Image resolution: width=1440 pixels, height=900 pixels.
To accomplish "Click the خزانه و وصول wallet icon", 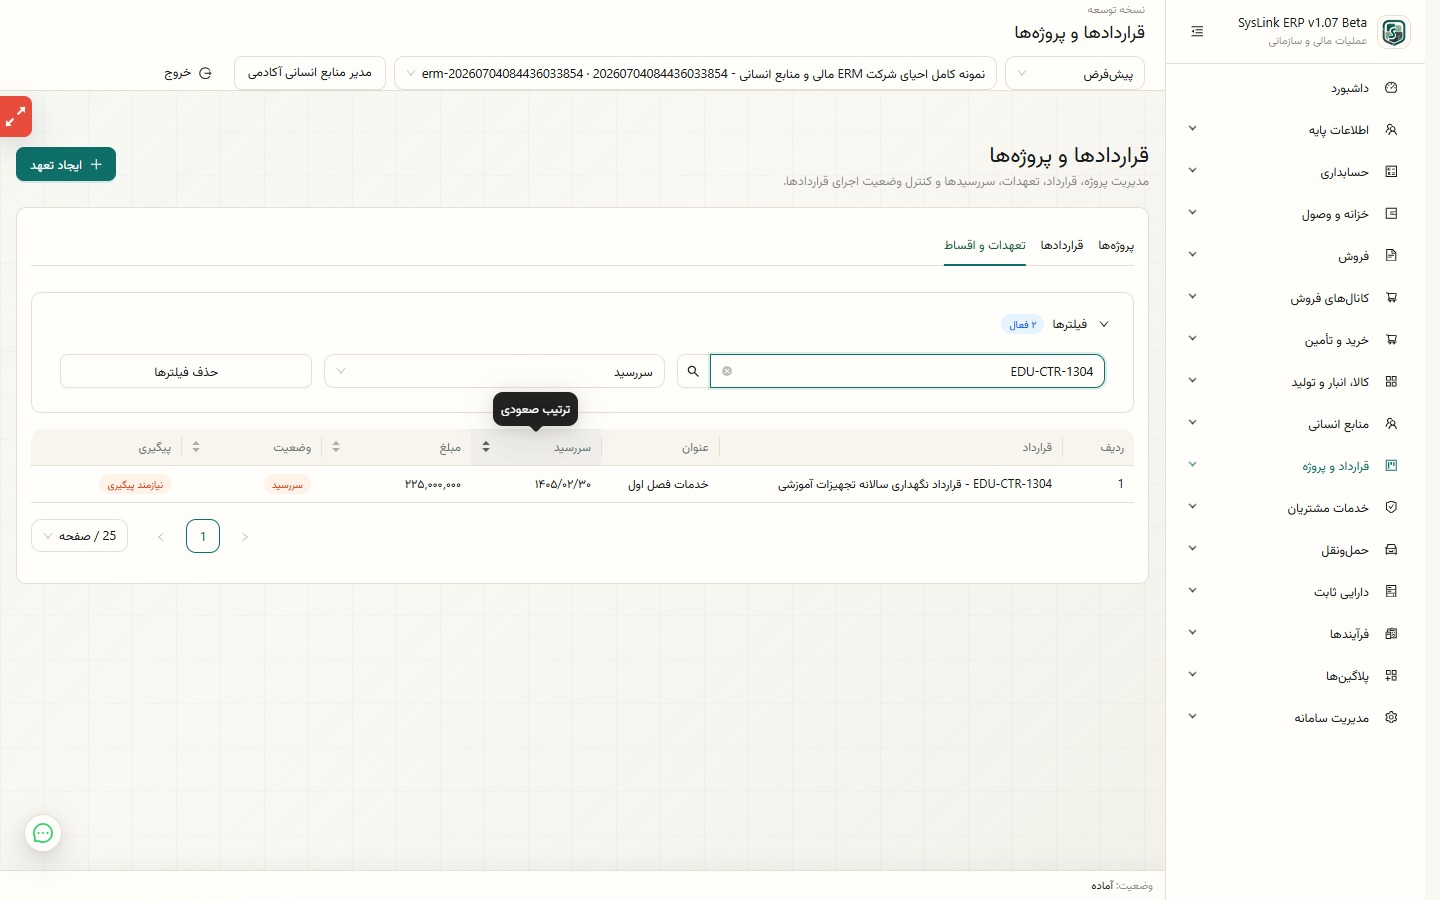I will pyautogui.click(x=1391, y=214).
